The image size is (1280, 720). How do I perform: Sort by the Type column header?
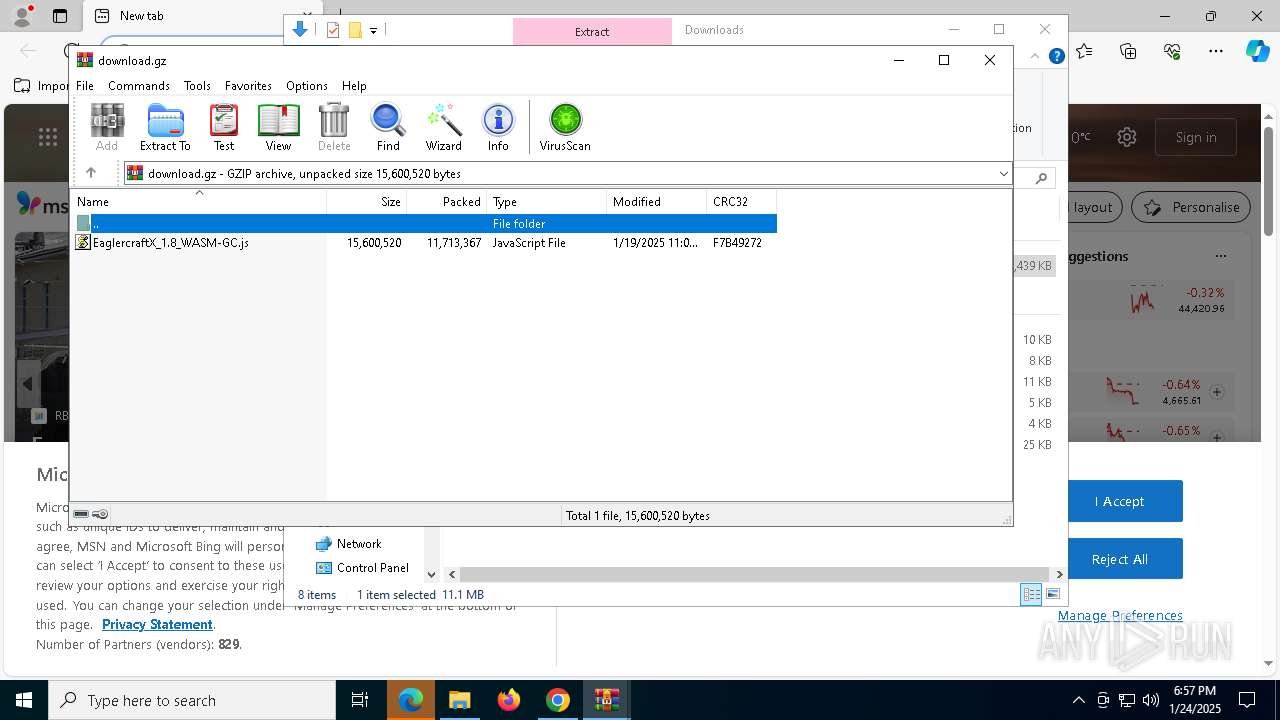pyautogui.click(x=547, y=202)
